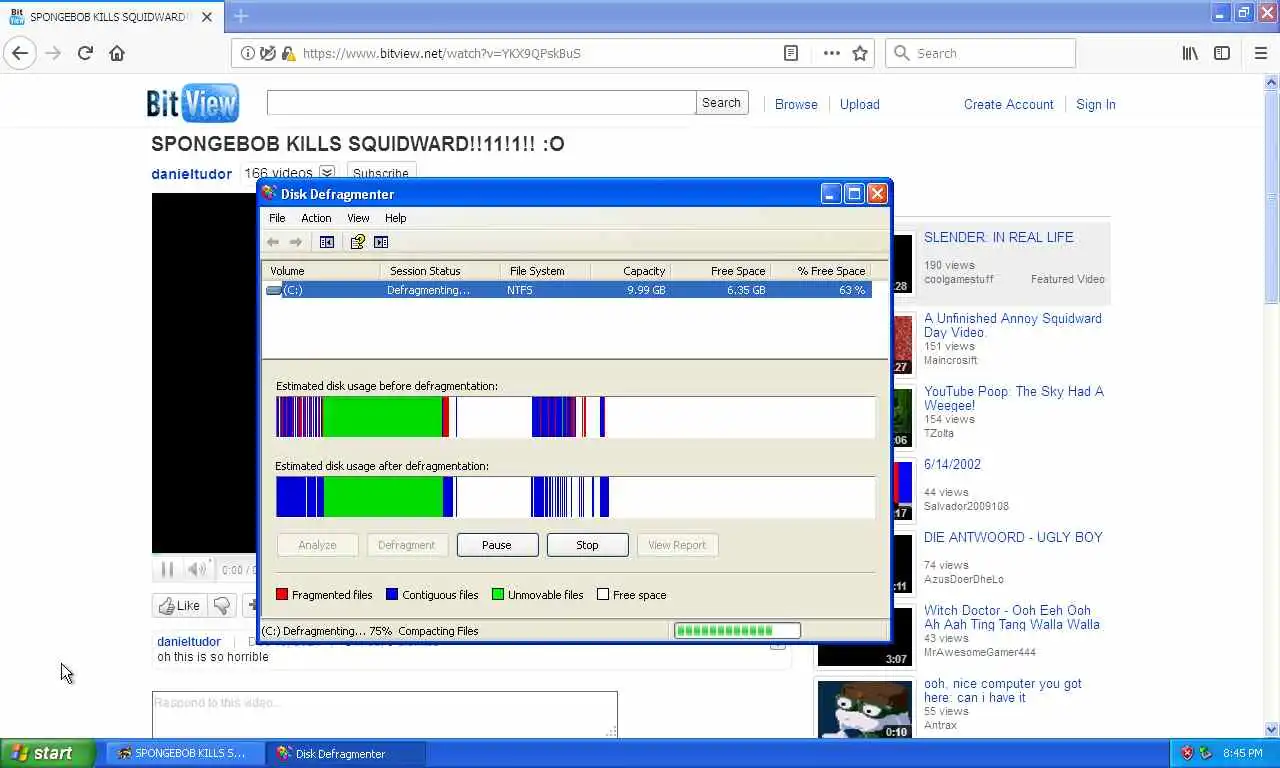Toggle action pane icon in Defragmenter toolbar
The height and width of the screenshot is (768, 1280).
tap(381, 242)
